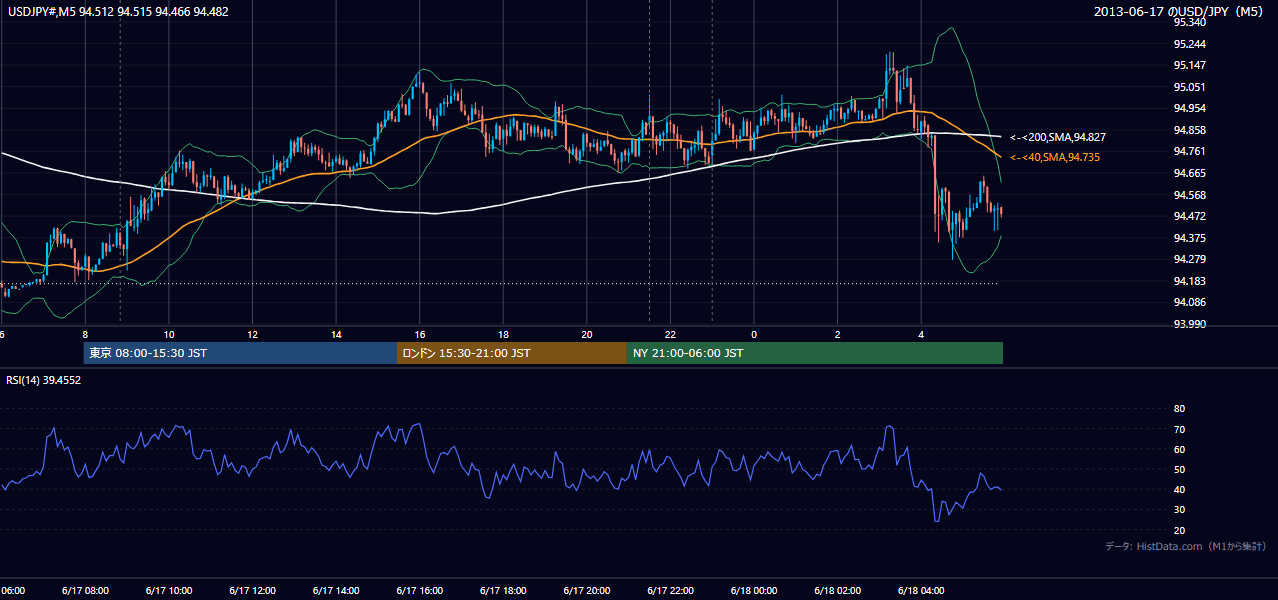Select the 200 SMA label reading 94.827

point(1058,137)
